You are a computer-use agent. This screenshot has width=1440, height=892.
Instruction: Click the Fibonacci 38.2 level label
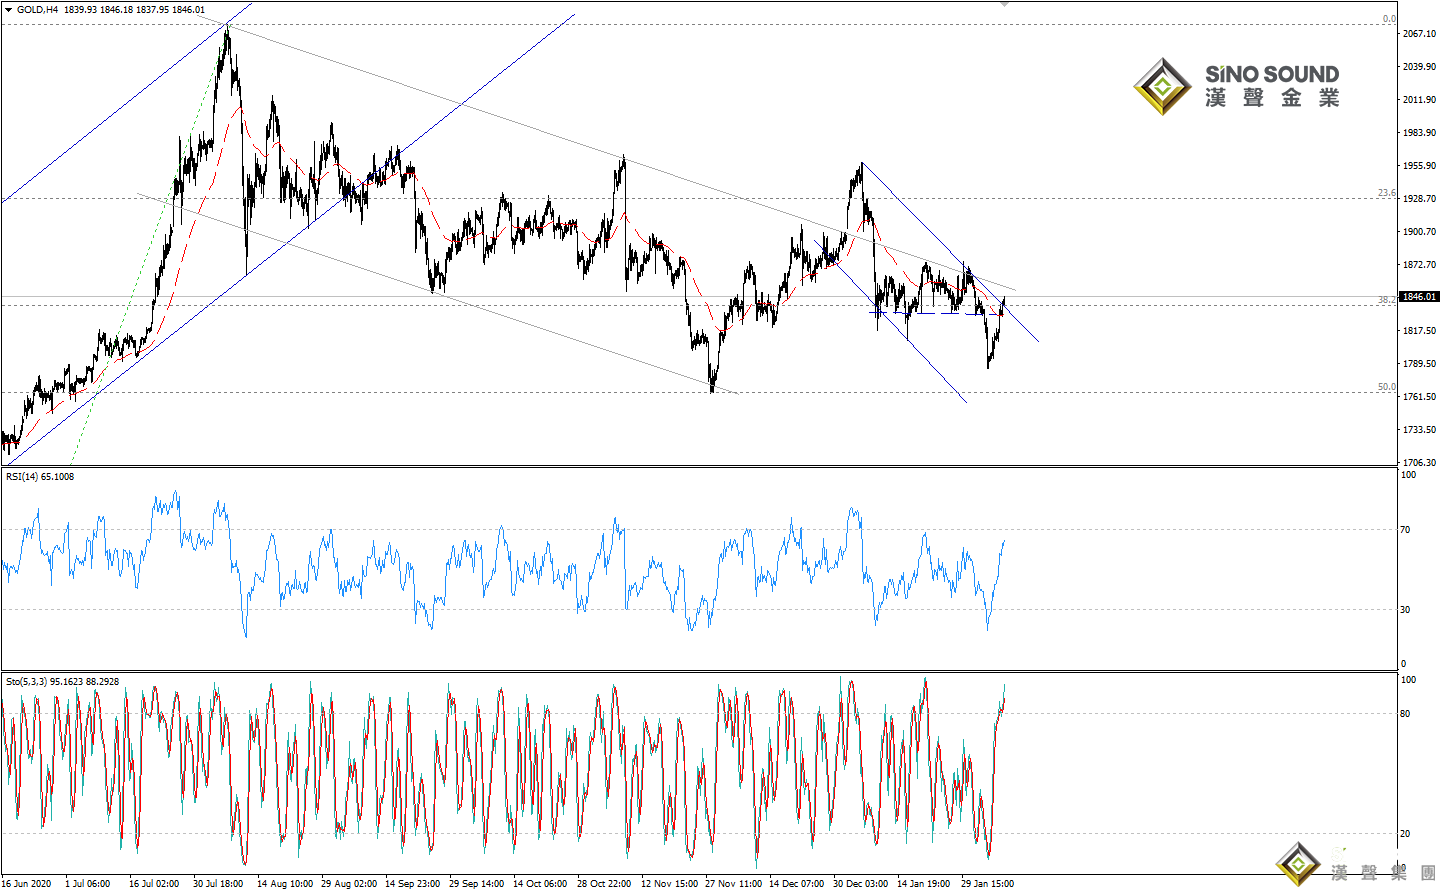[x=1386, y=300]
